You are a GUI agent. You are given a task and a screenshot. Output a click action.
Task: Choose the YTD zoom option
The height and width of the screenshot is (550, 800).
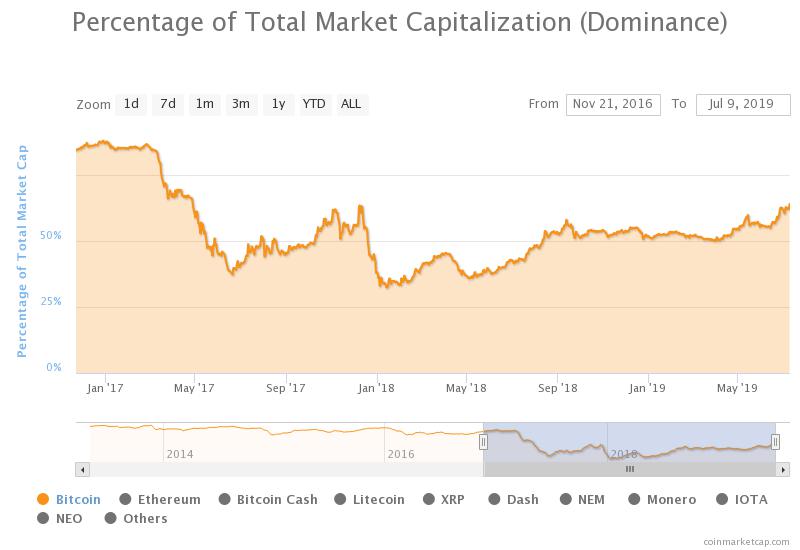[314, 104]
